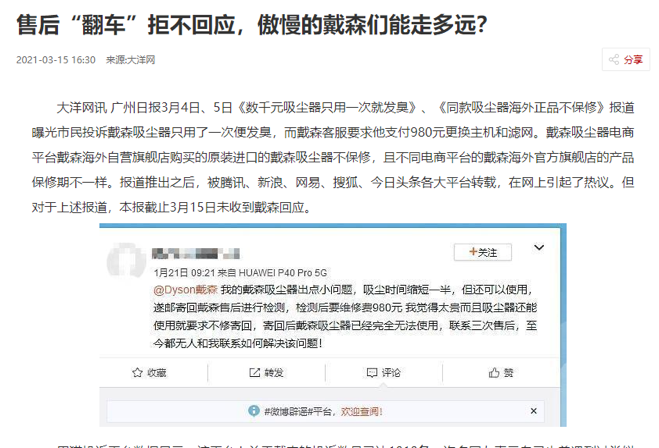This screenshot has width=659, height=448.
Task: Click the 转发 repost icon
Action: (x=255, y=373)
